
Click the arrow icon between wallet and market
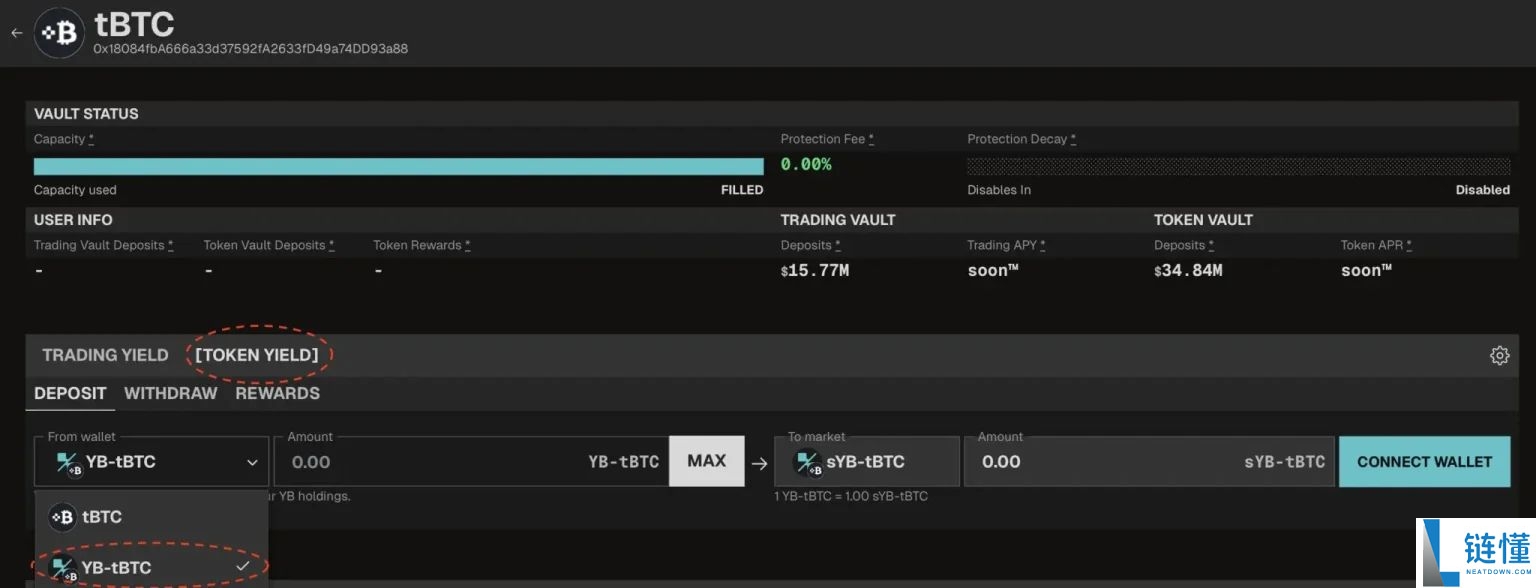tap(759, 462)
